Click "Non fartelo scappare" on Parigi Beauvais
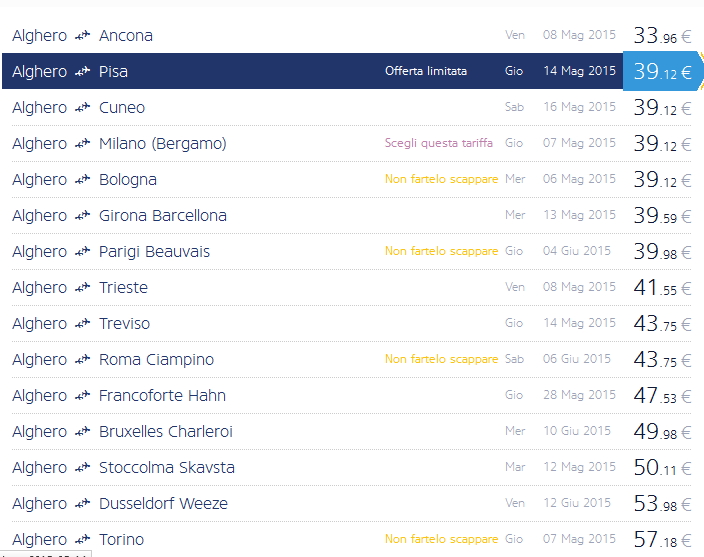This screenshot has width=704, height=557. pyautogui.click(x=441, y=251)
